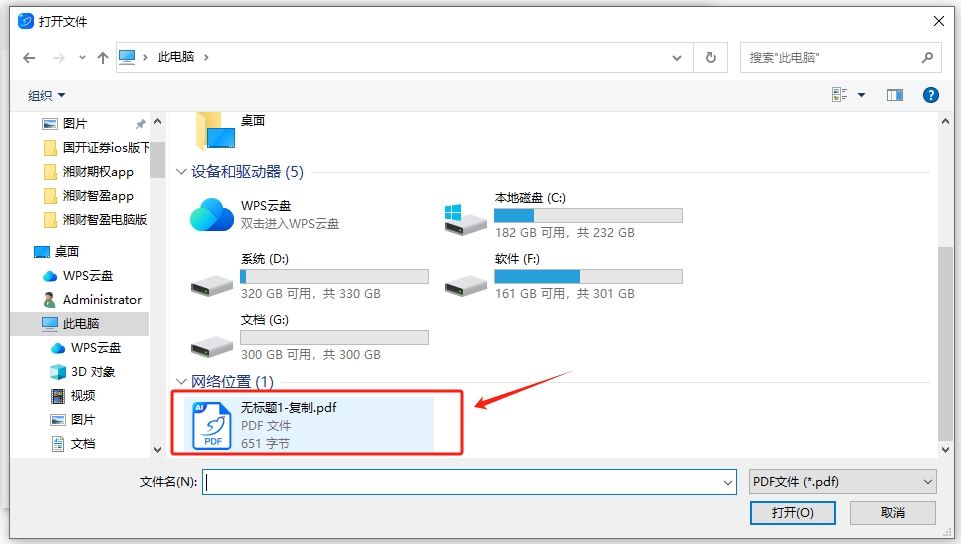Select the WPS云盘 cloud drive icon
Viewport: 961px width, 544px height.
tap(211, 214)
